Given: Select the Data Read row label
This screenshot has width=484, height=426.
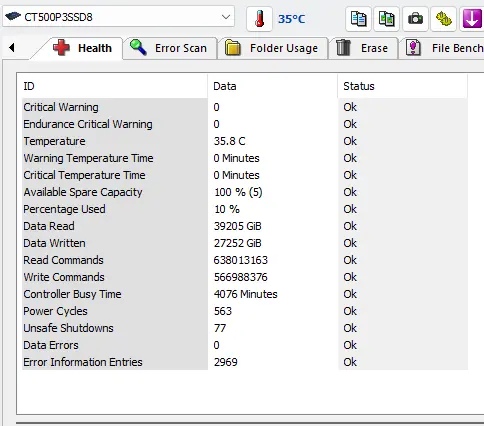Looking at the screenshot, I should click(49, 226).
